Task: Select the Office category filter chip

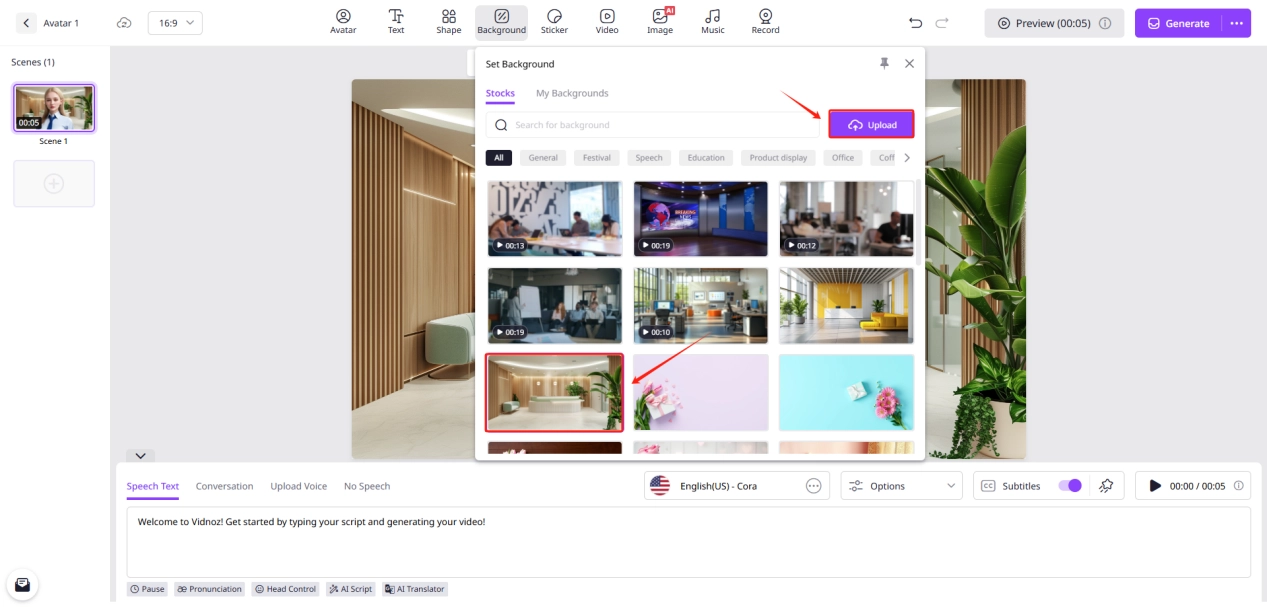Action: click(843, 158)
